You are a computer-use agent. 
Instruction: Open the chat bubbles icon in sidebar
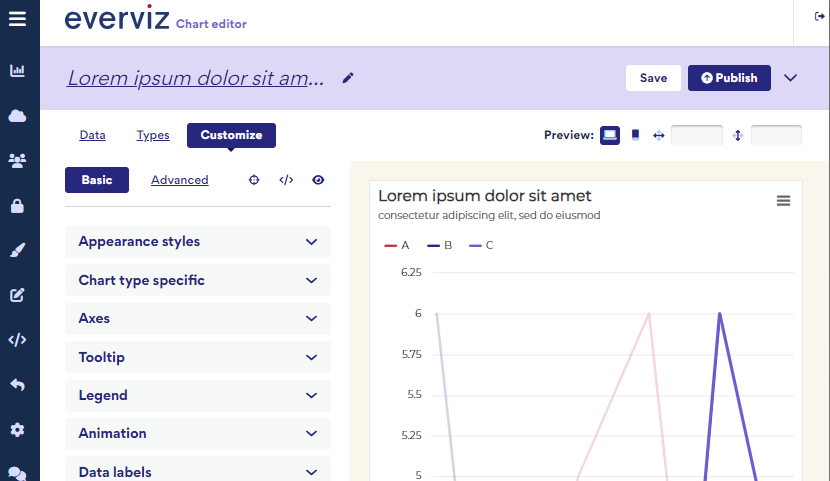pyautogui.click(x=17, y=474)
